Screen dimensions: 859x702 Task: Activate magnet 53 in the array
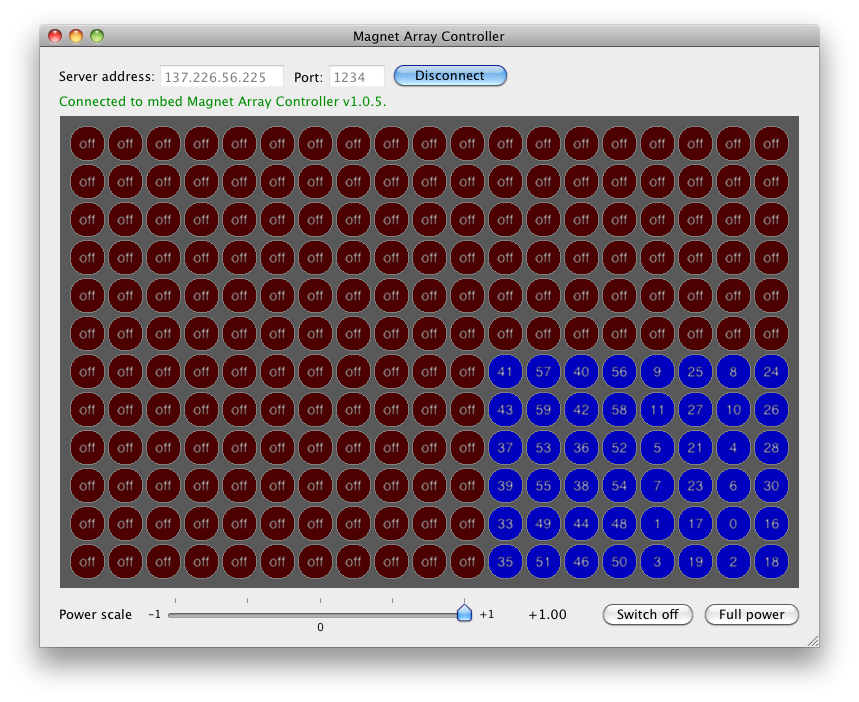tap(543, 448)
